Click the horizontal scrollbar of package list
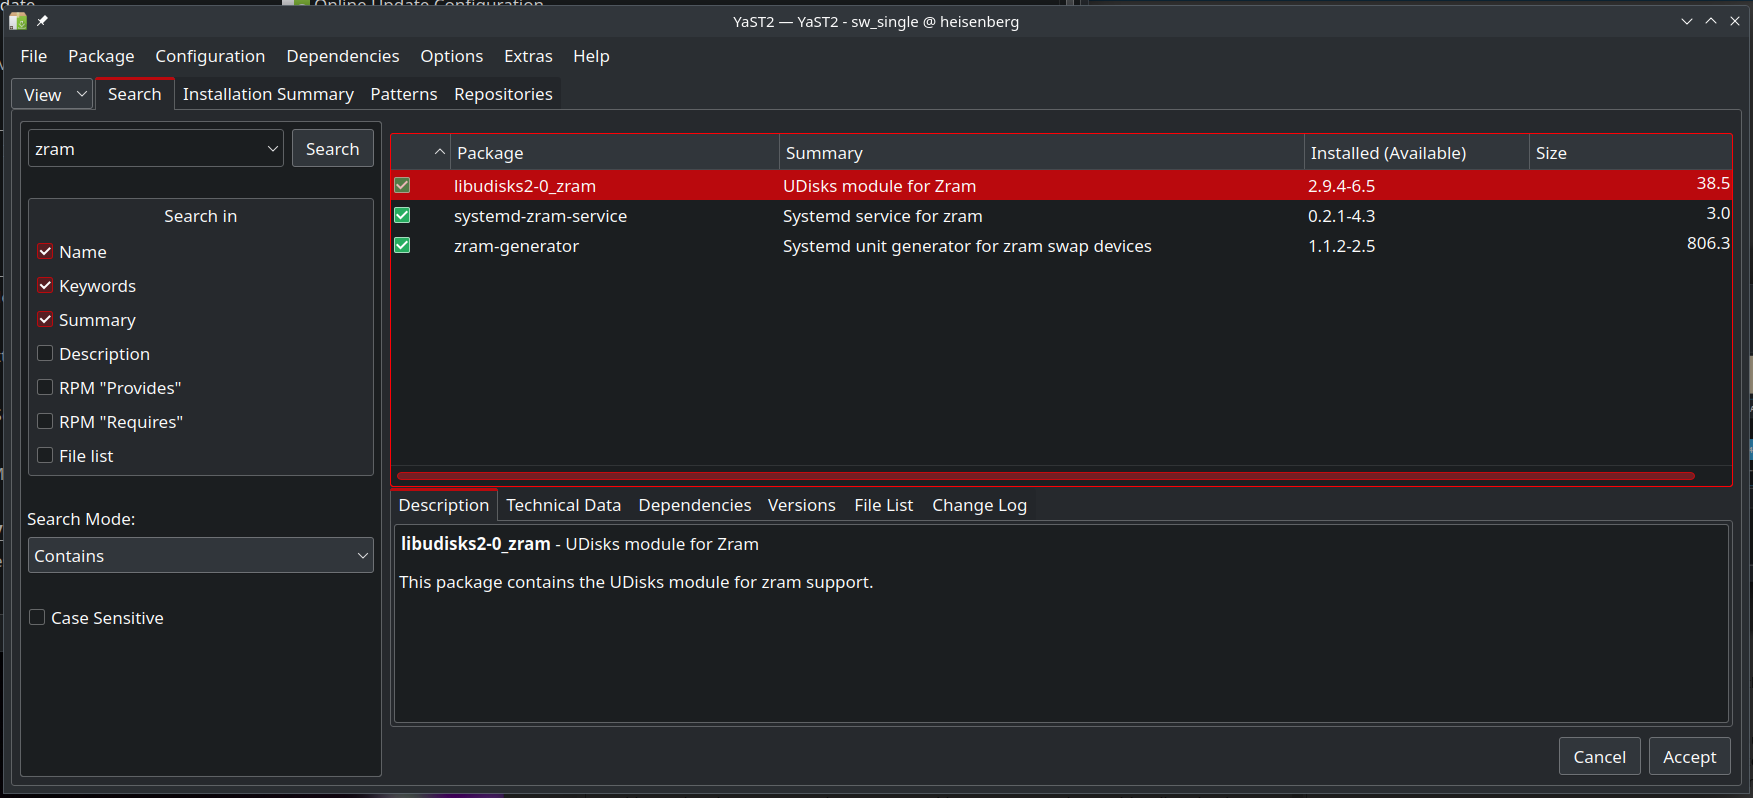Screen dimensions: 1753x798 [x=1046, y=476]
